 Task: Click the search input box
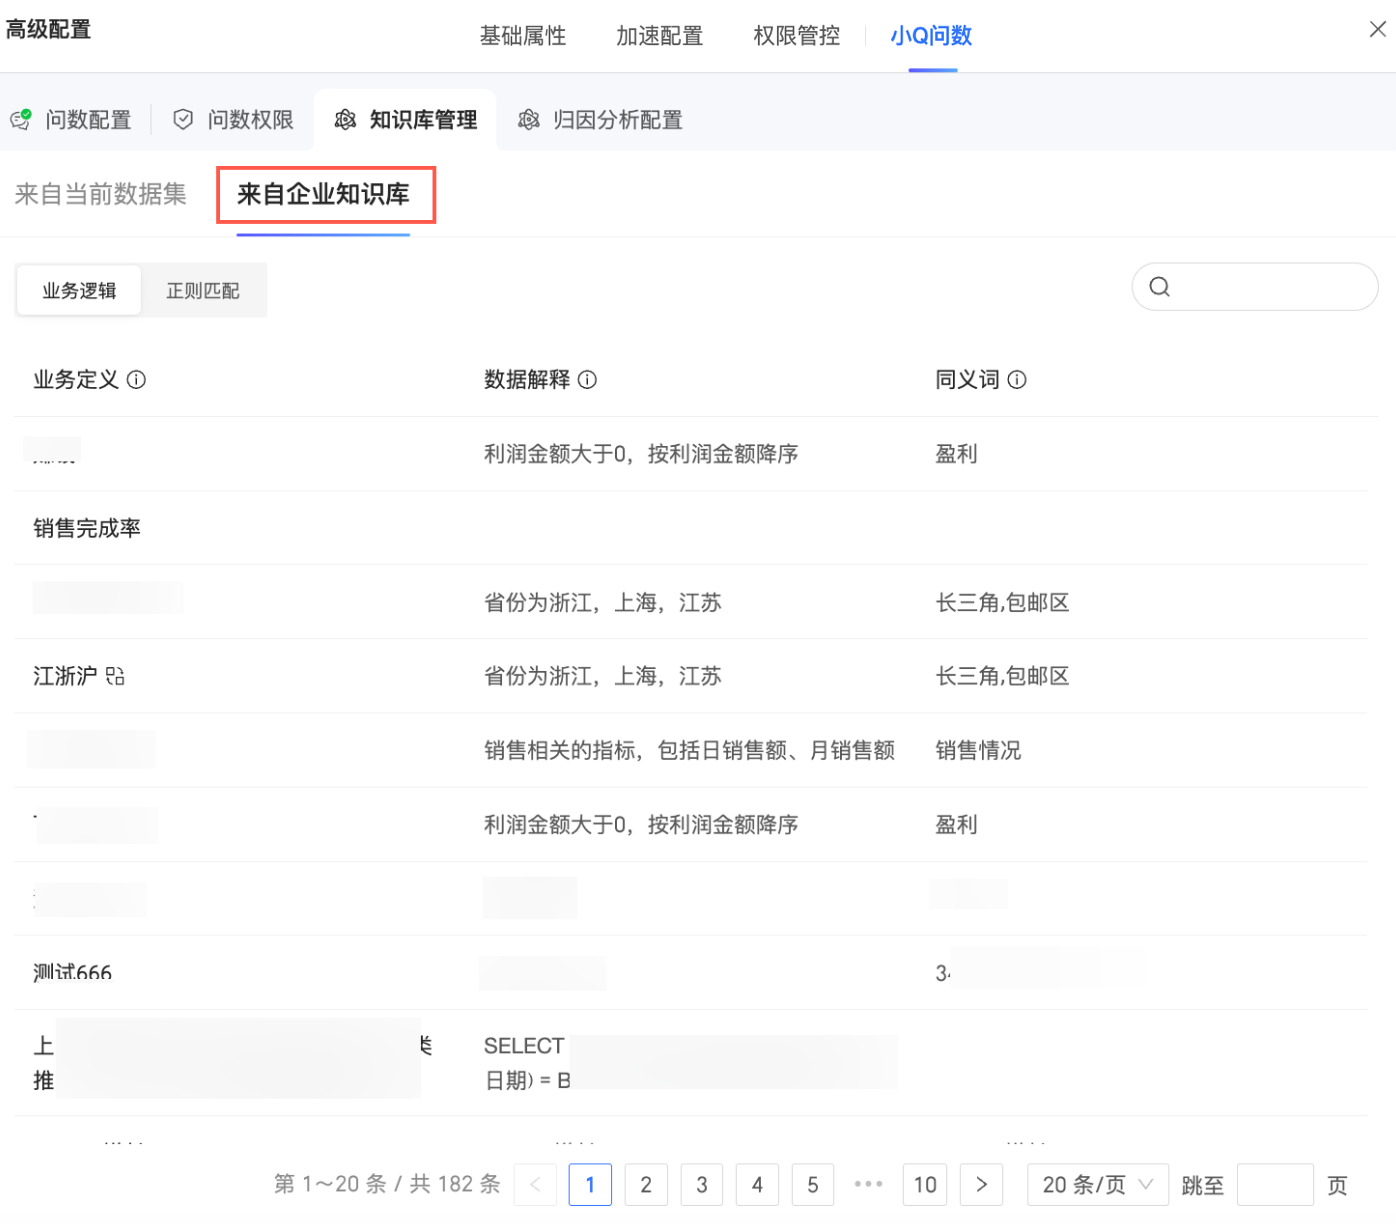pyautogui.click(x=1255, y=287)
